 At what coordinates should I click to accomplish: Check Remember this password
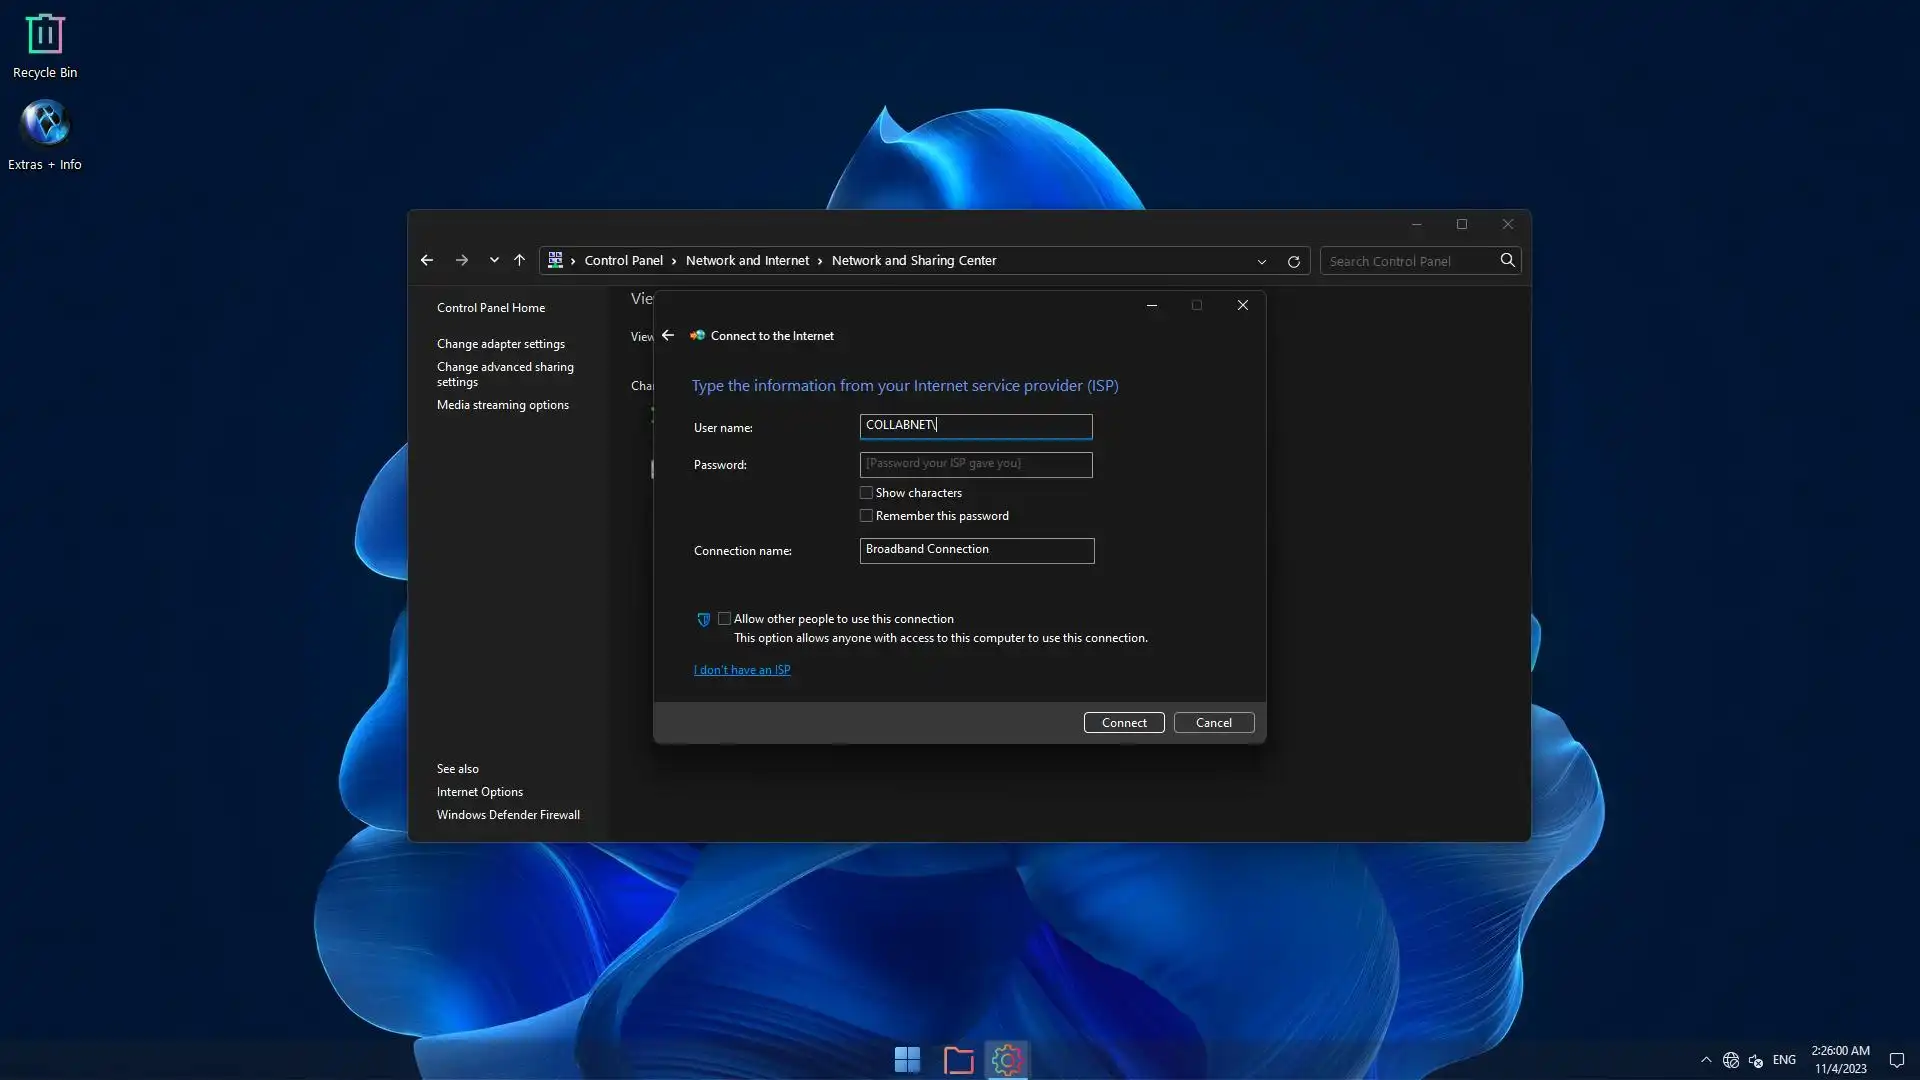pyautogui.click(x=866, y=516)
